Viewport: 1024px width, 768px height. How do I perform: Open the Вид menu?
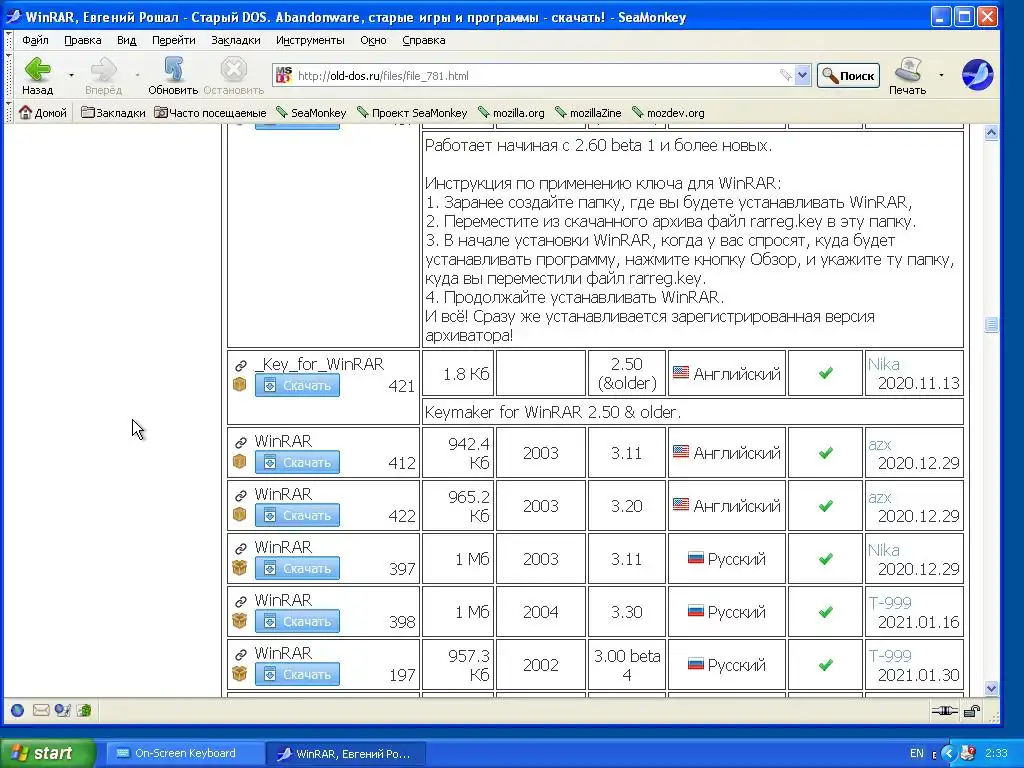click(127, 40)
